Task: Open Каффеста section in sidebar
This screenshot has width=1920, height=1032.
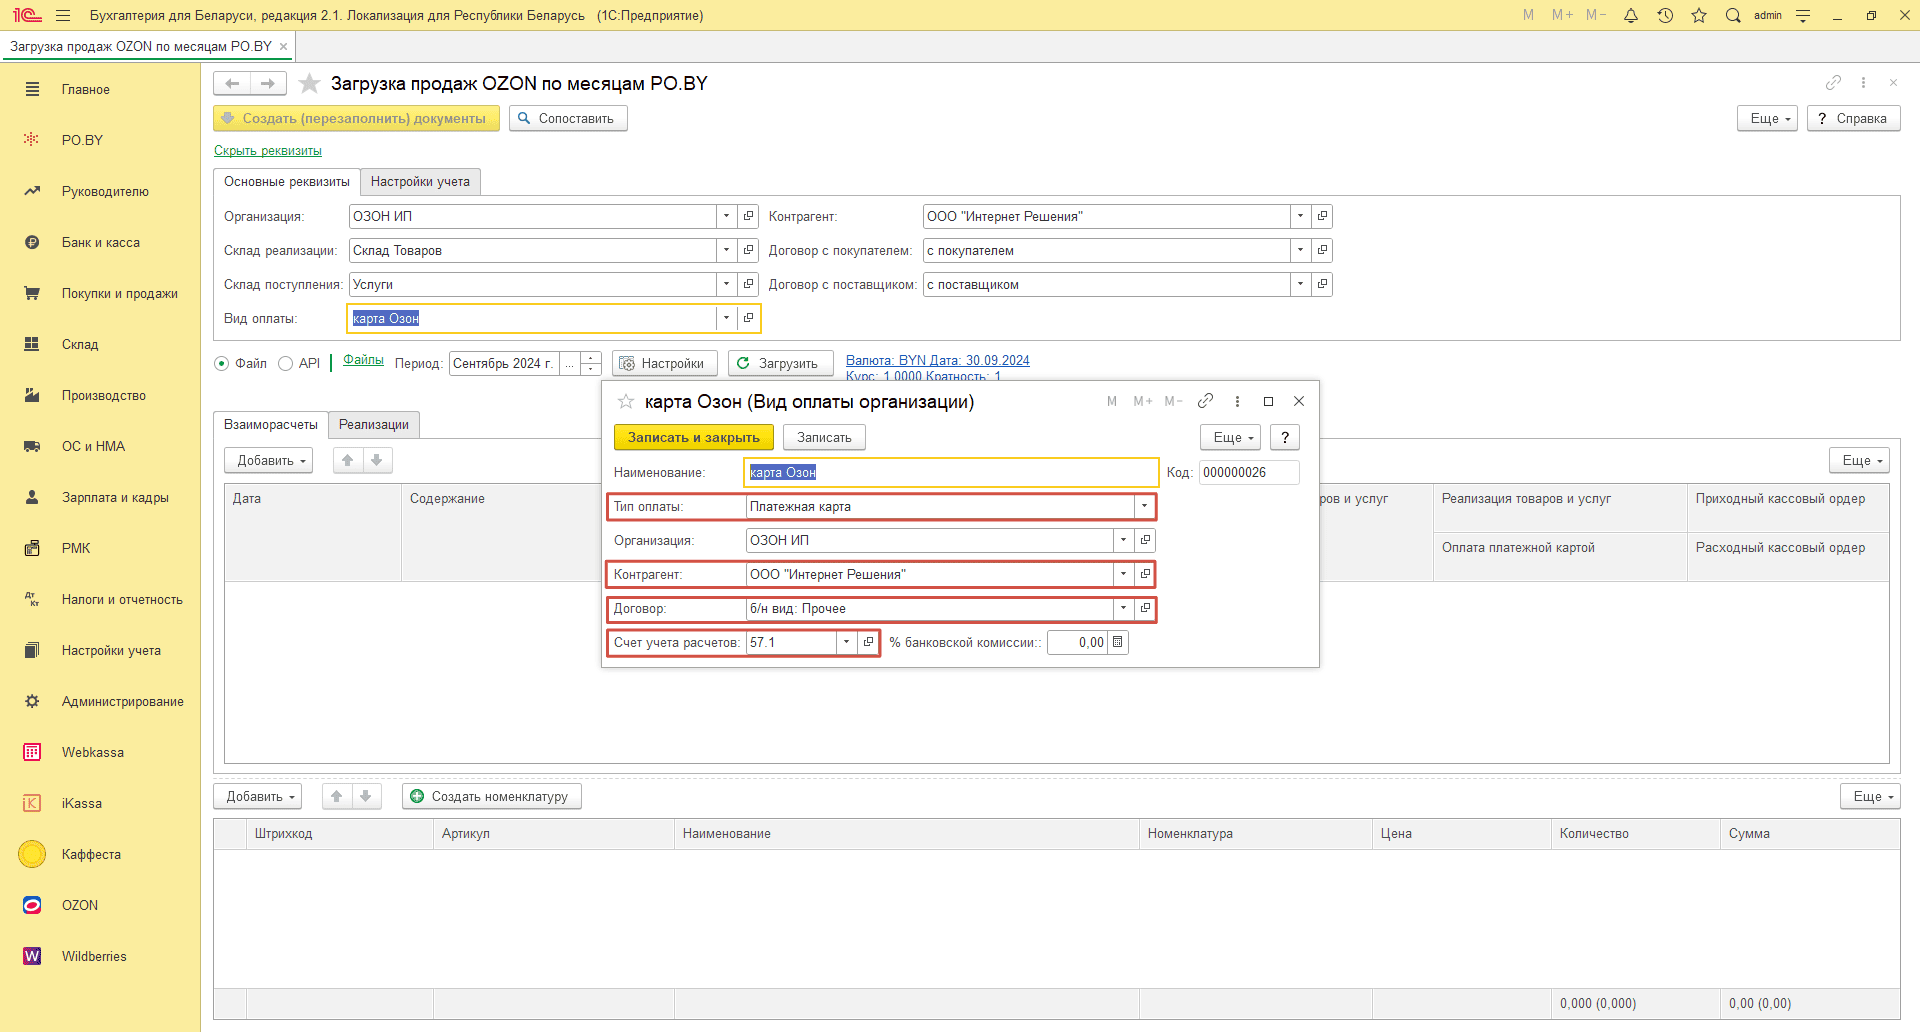Action: pos(91,854)
